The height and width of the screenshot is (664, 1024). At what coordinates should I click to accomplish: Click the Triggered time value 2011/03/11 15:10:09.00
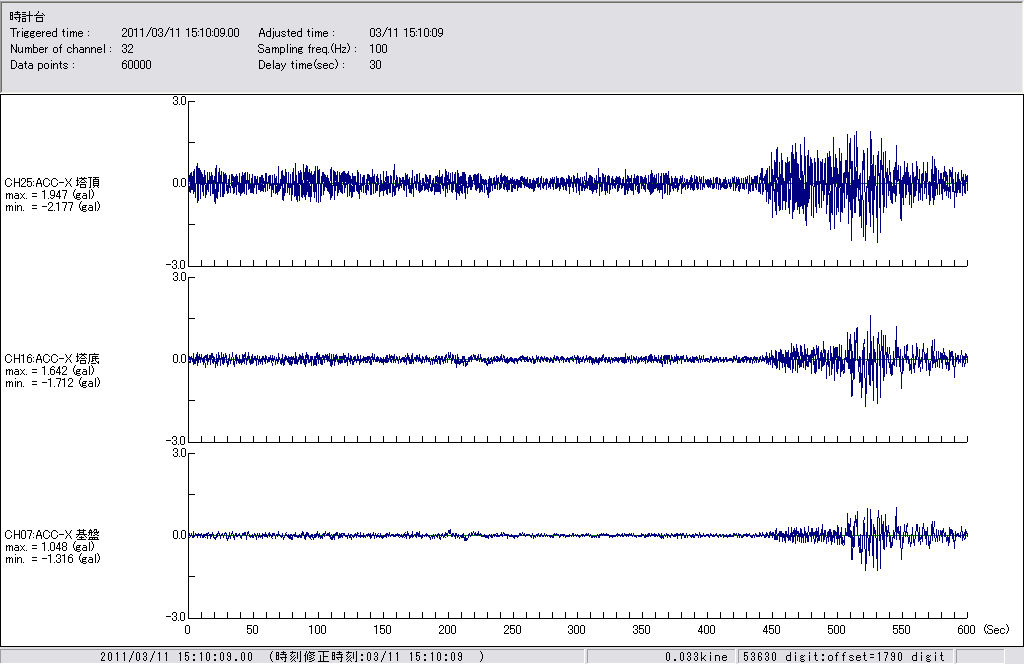click(x=187, y=33)
